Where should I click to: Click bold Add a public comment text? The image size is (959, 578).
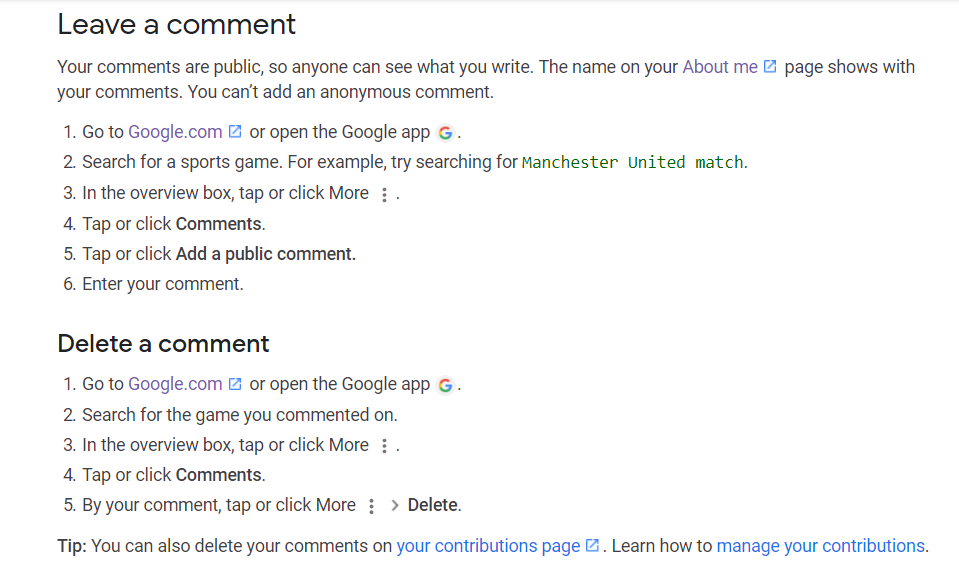[265, 254]
